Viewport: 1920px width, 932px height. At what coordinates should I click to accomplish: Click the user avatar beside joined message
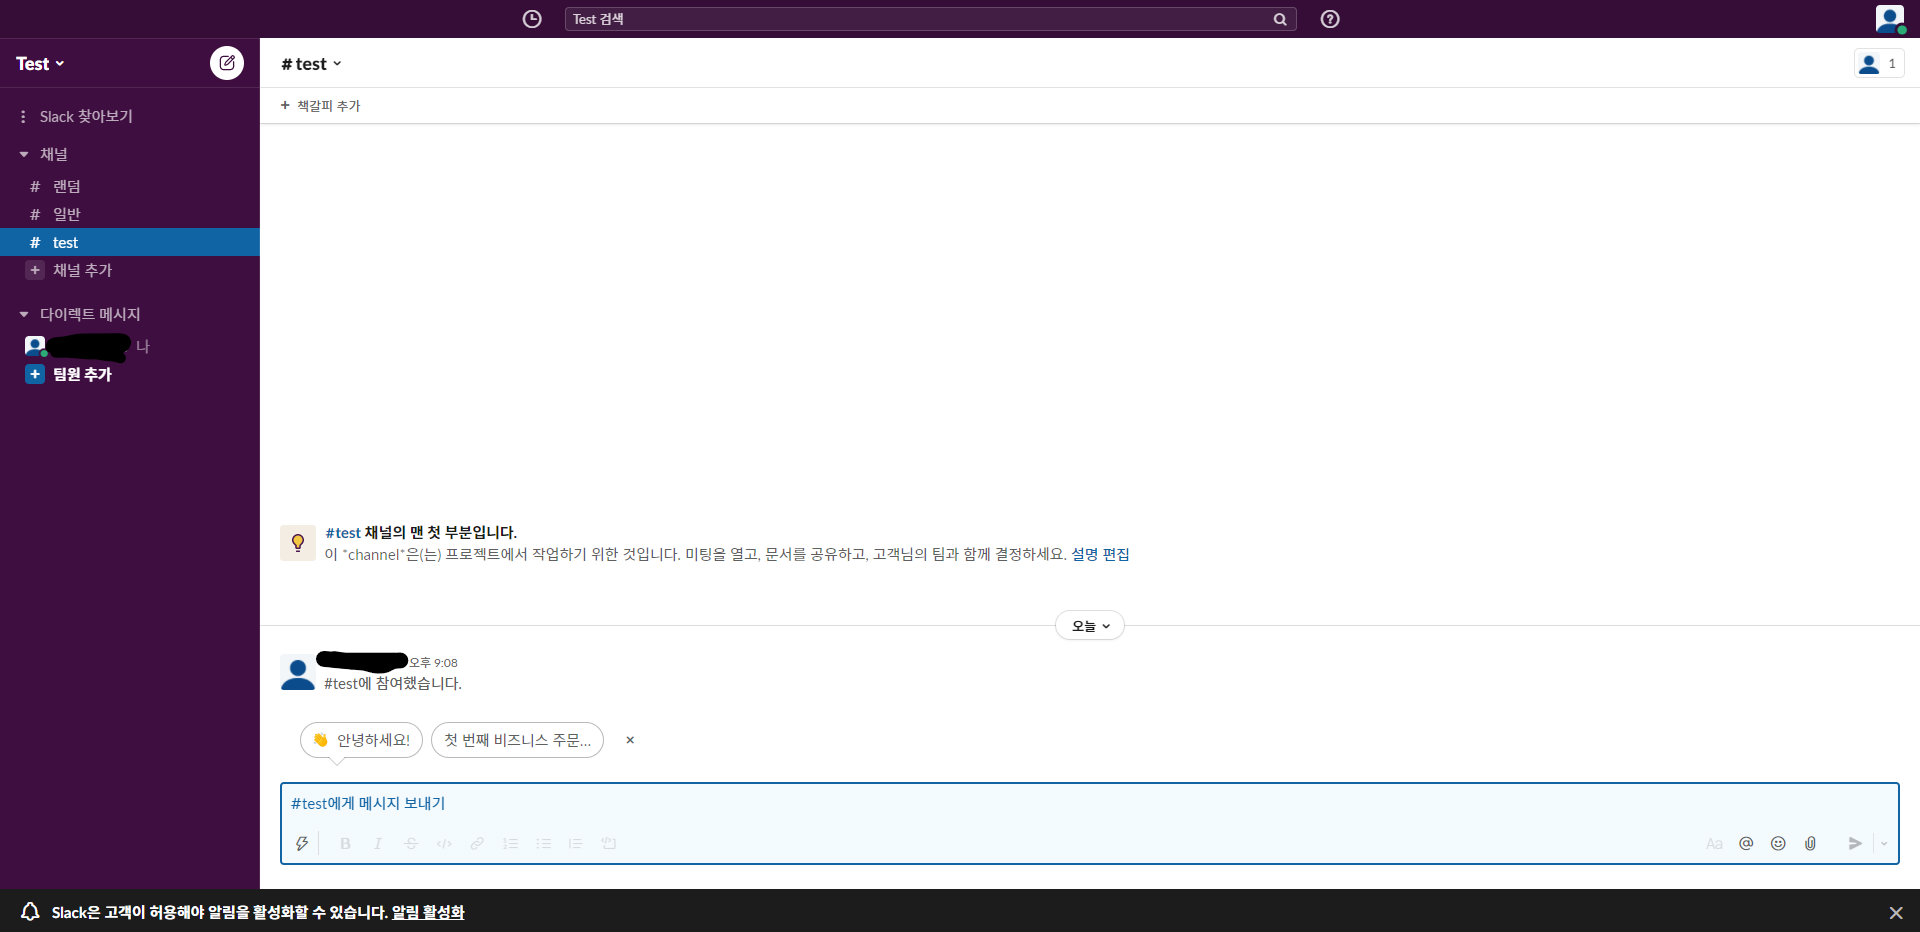298,673
